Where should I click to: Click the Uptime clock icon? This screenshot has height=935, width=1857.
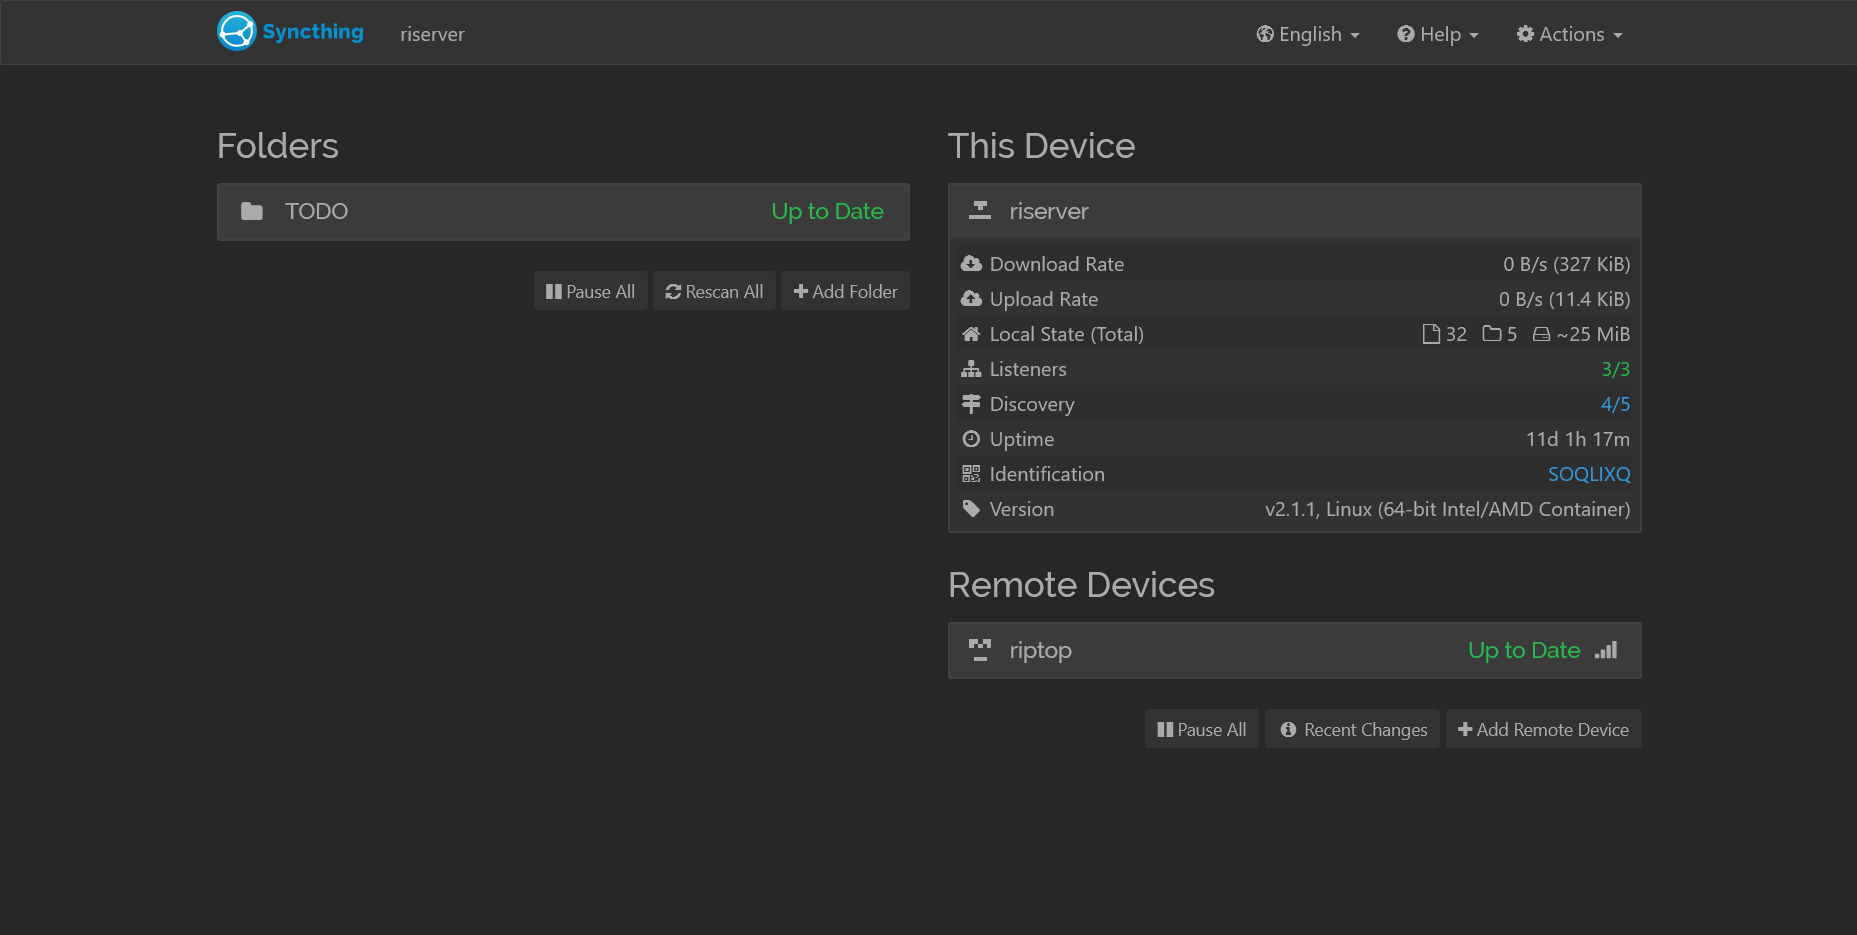click(971, 439)
